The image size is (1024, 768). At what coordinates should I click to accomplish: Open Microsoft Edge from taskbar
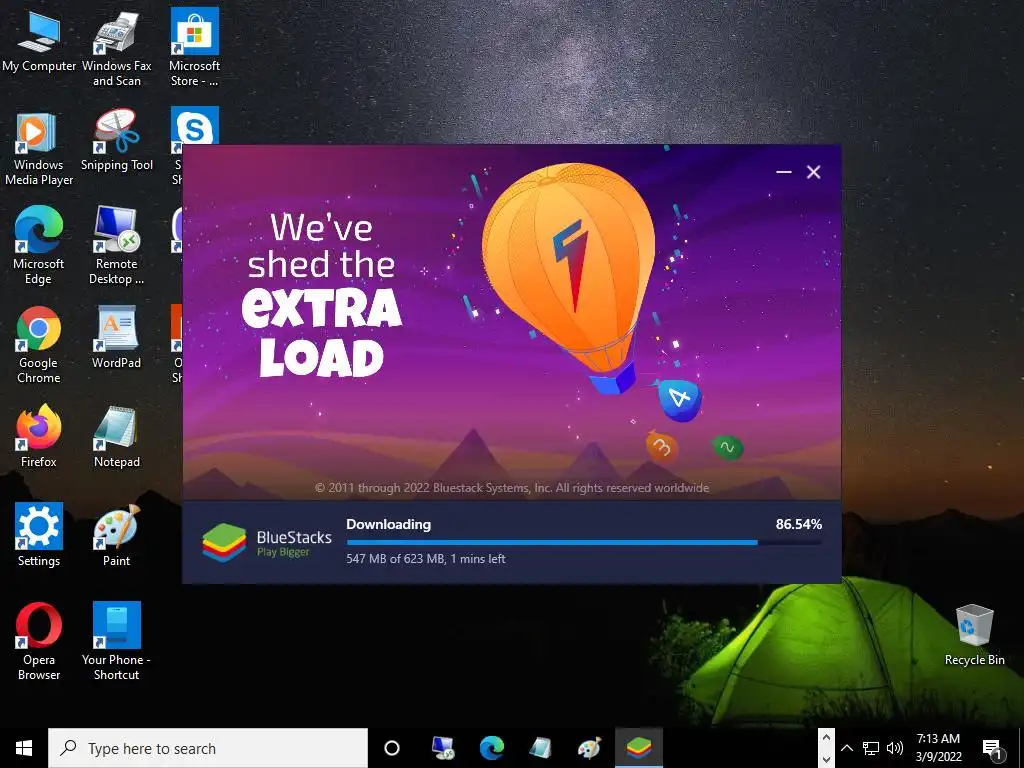pyautogui.click(x=492, y=748)
